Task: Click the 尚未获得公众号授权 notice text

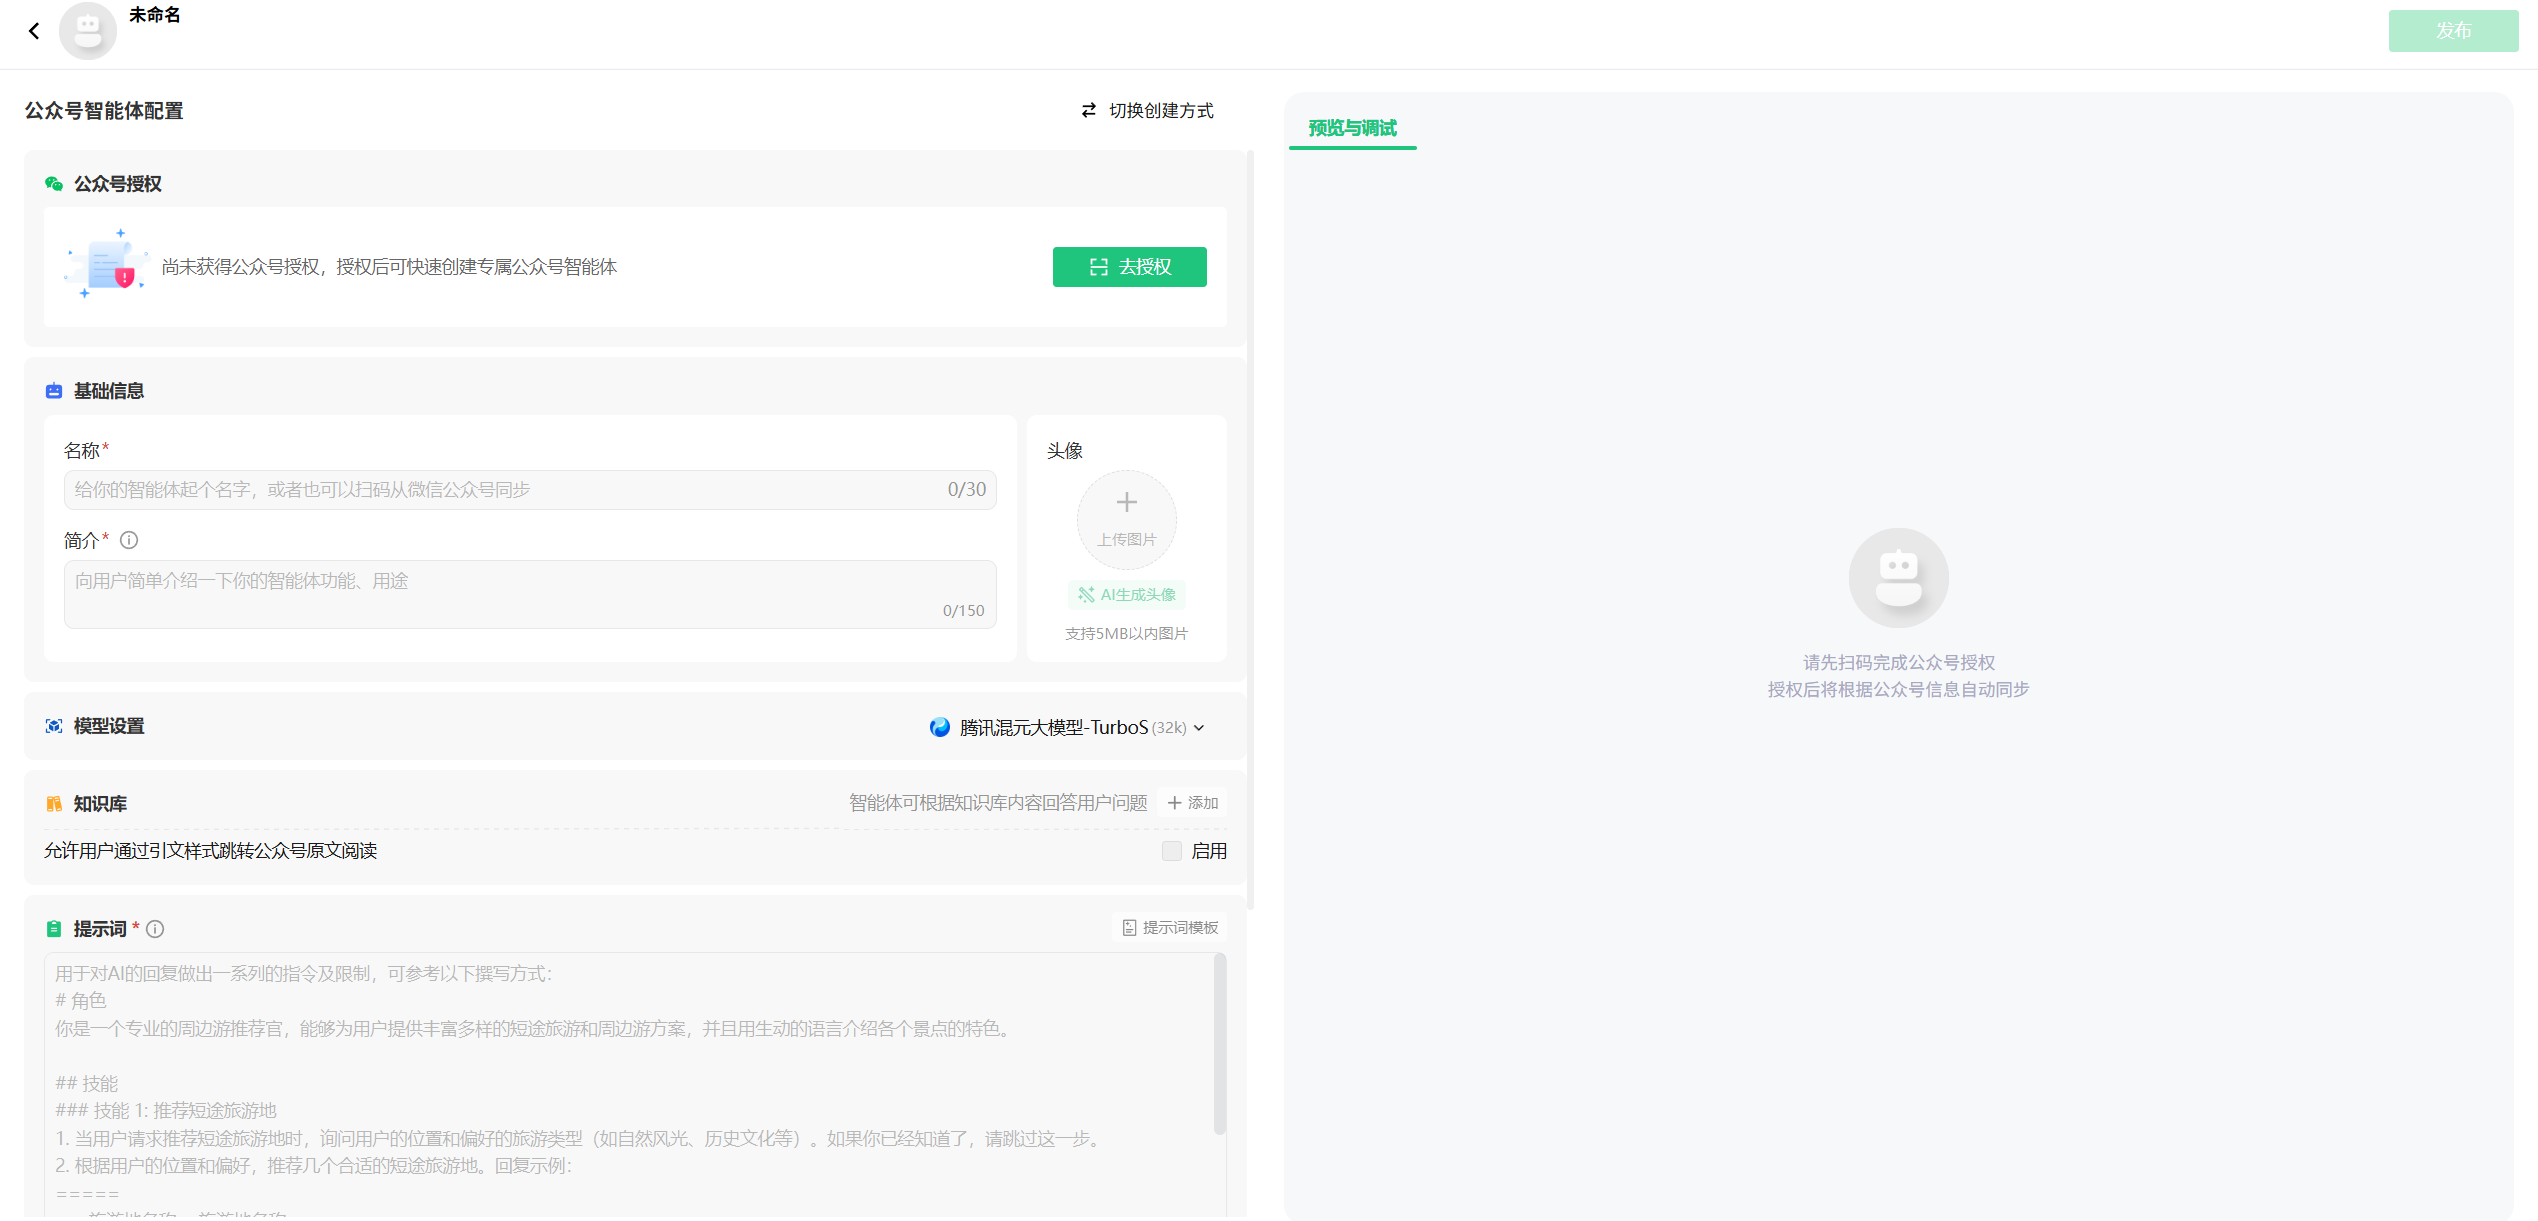Action: coord(389,267)
